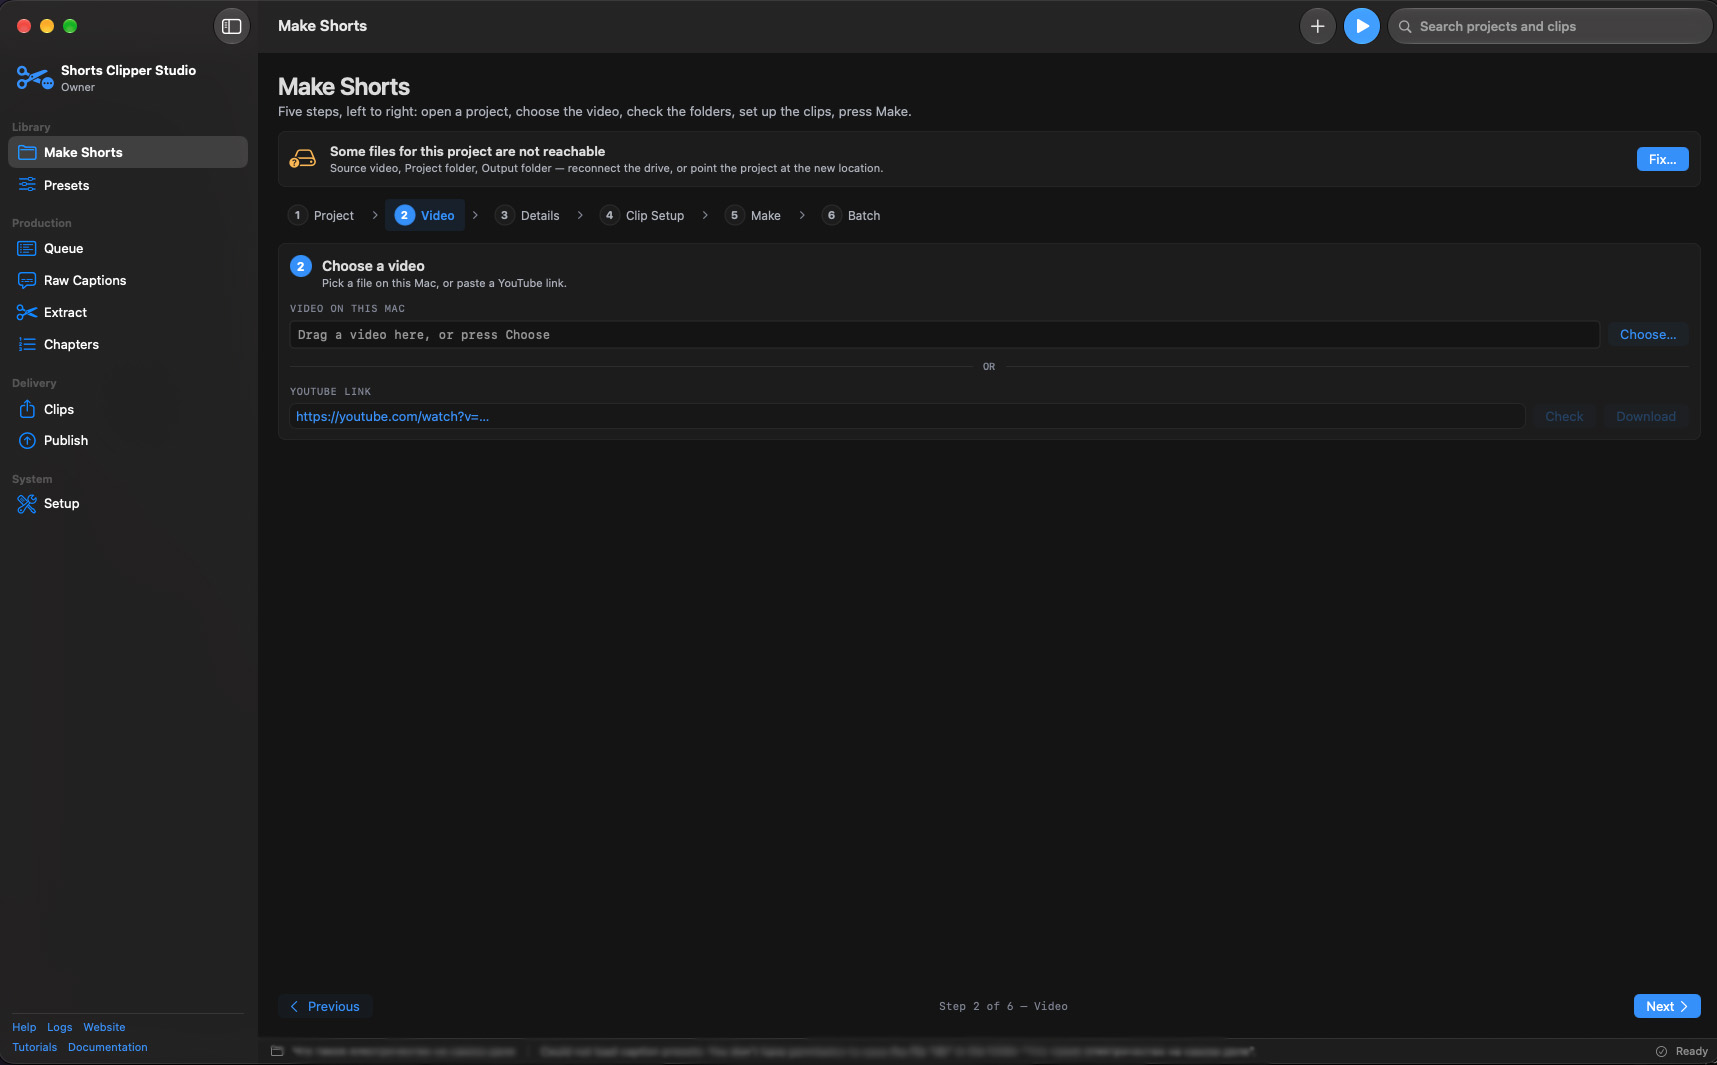Click the blue play button in toolbar
Image resolution: width=1717 pixels, height=1065 pixels.
[x=1362, y=26]
